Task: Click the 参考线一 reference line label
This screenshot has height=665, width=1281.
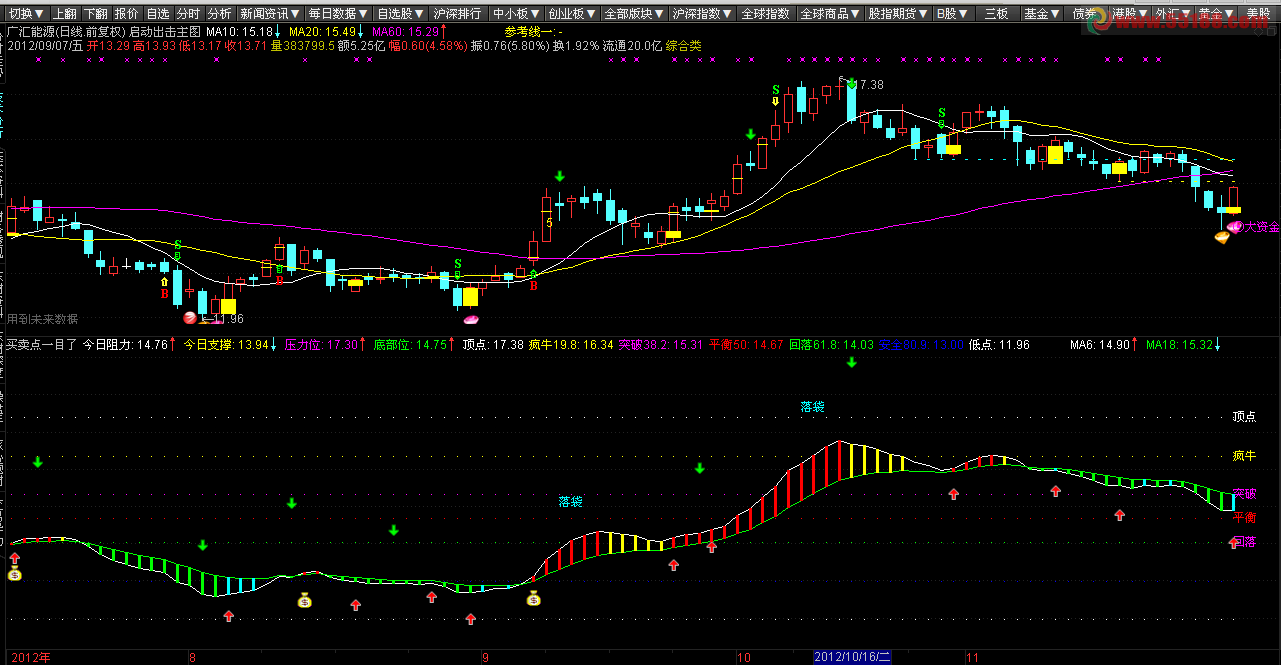Action: [534, 31]
